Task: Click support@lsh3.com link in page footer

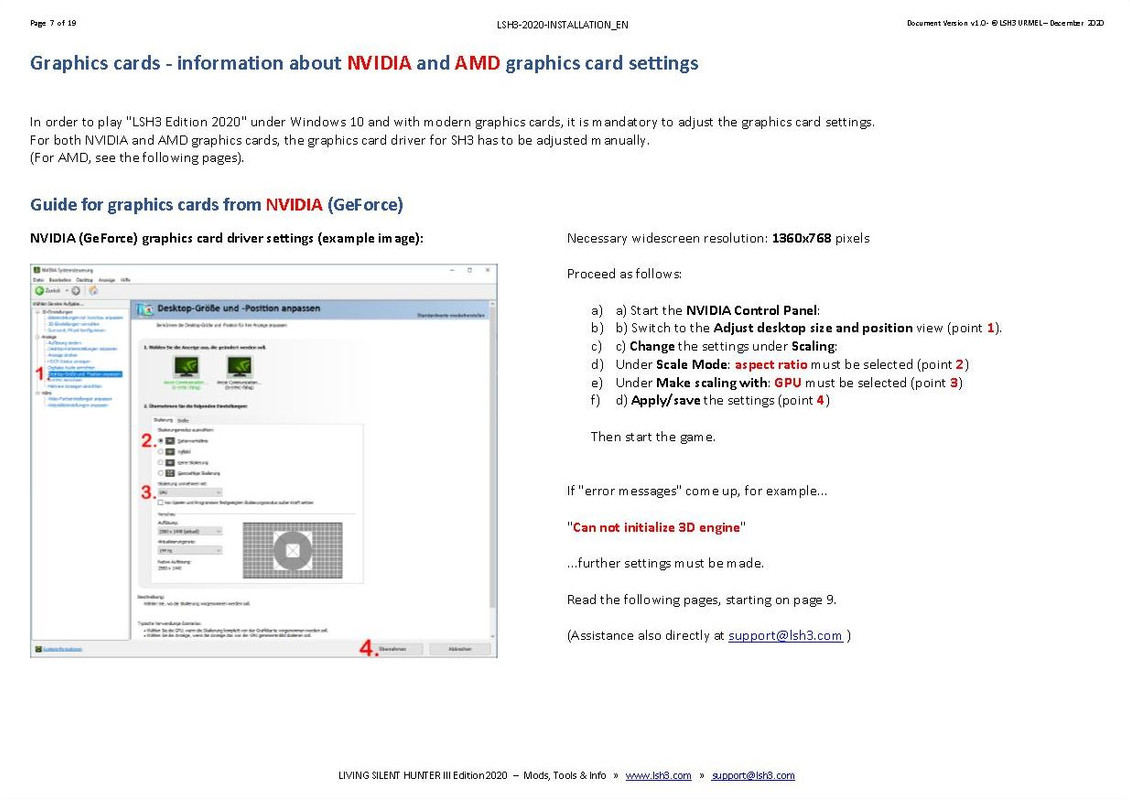Action: (x=753, y=775)
